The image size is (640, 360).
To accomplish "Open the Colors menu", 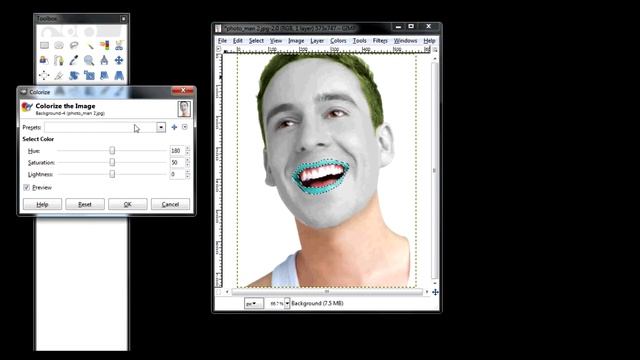I will click(338, 41).
